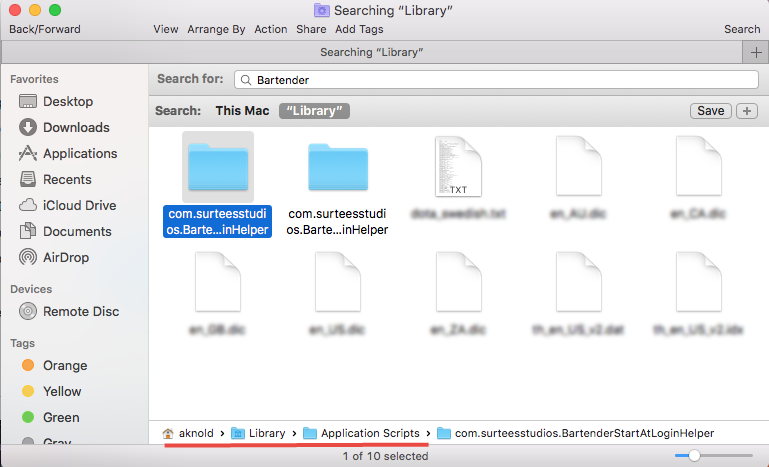Open Applications in the sidebar

tap(68, 154)
